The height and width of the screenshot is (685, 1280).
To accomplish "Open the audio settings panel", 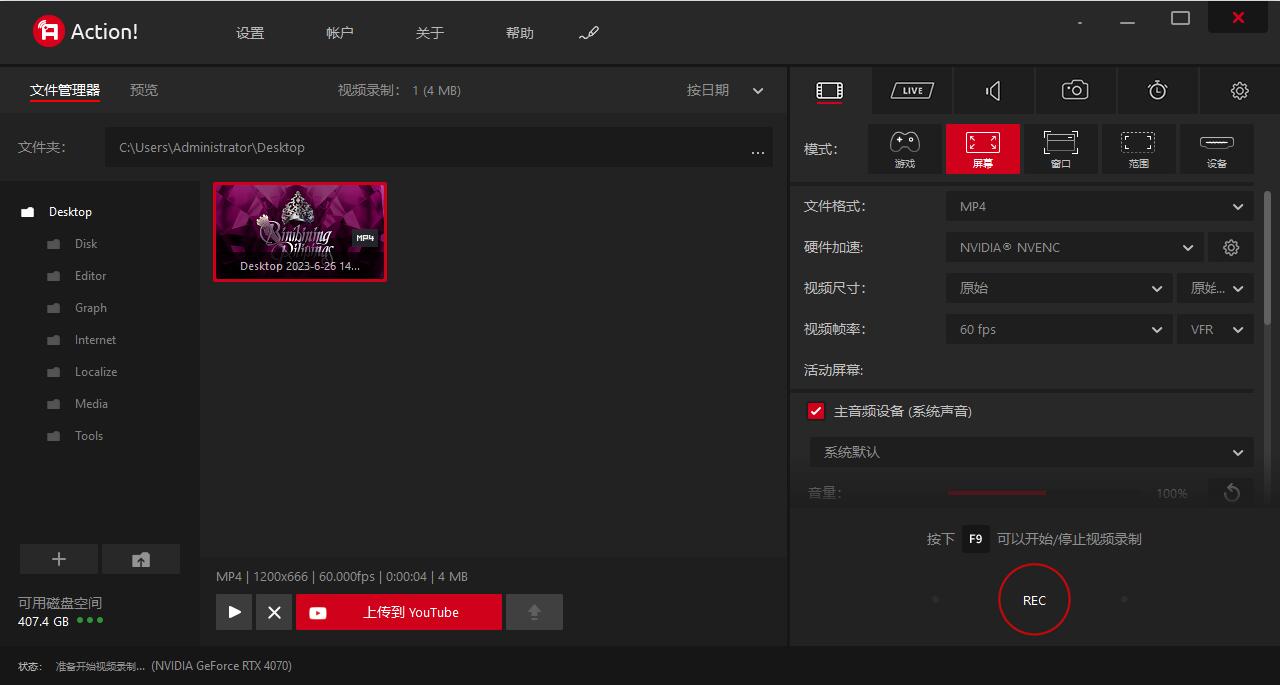I will [x=992, y=90].
